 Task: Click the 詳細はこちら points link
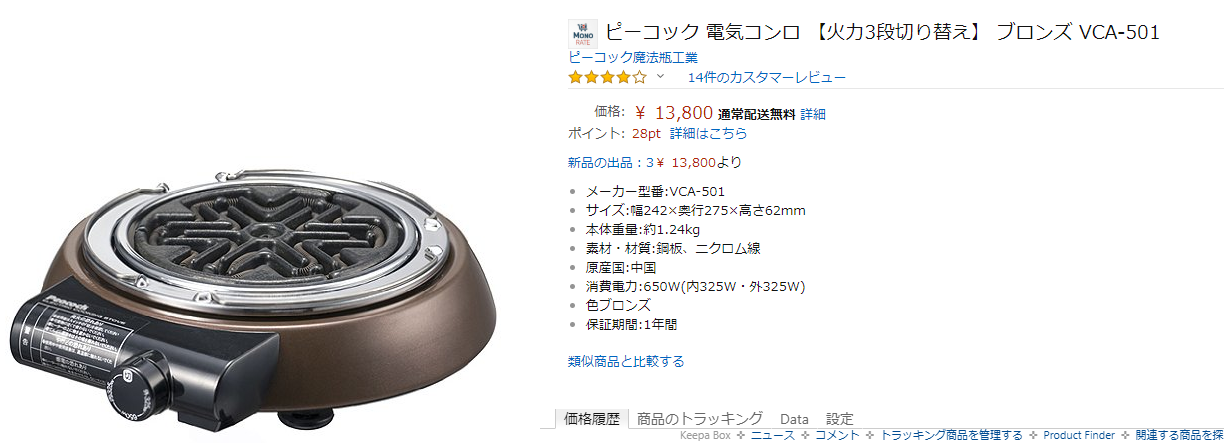(708, 133)
